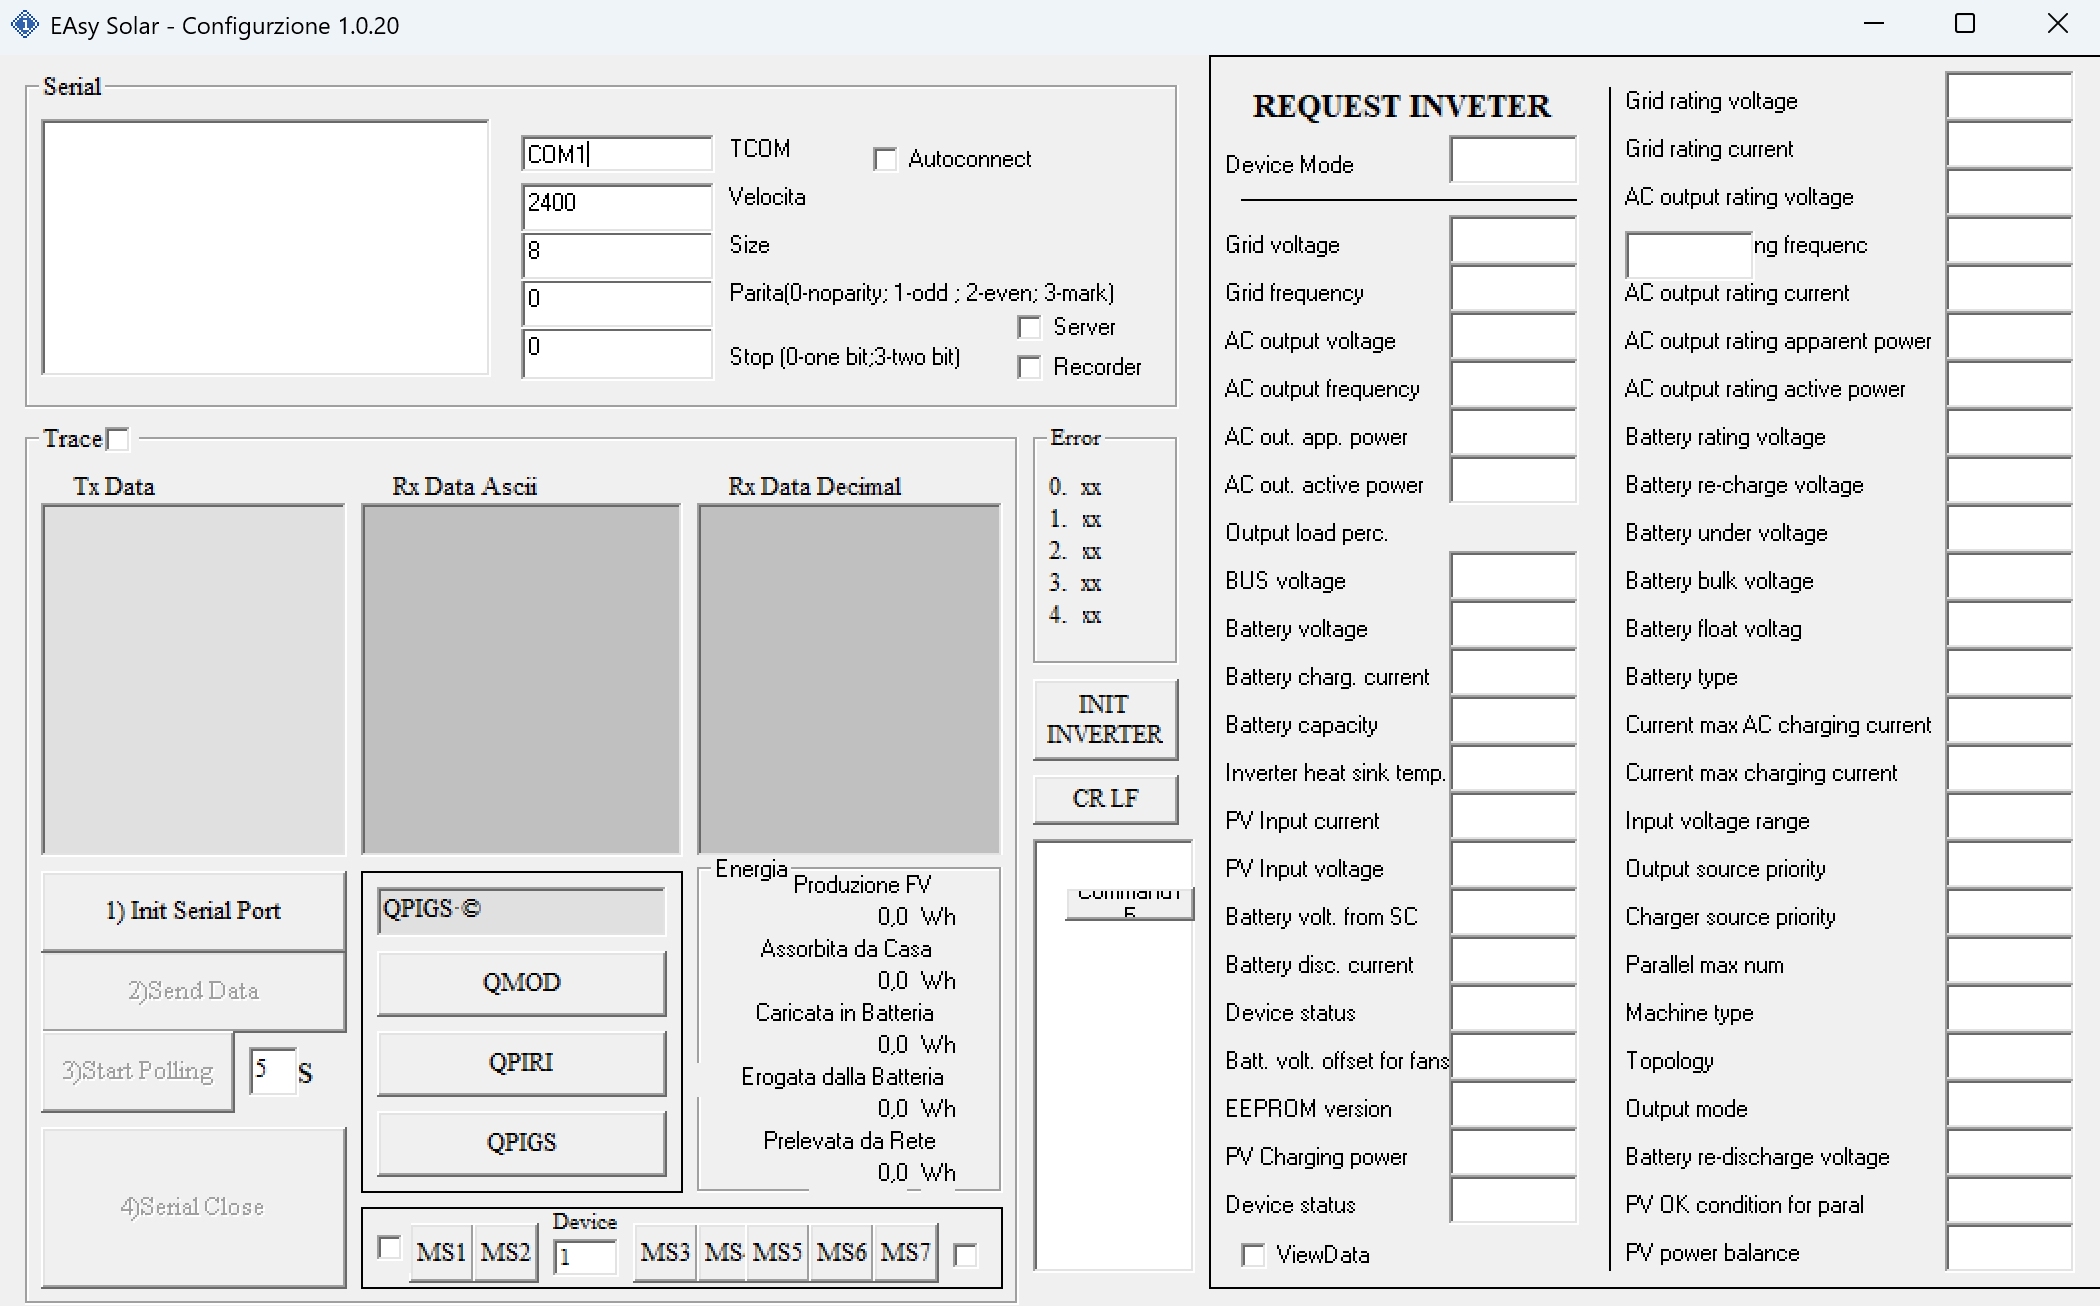The height and width of the screenshot is (1306, 2100).
Task: Click the INIT INVERTER button
Action: pyautogui.click(x=1104, y=719)
